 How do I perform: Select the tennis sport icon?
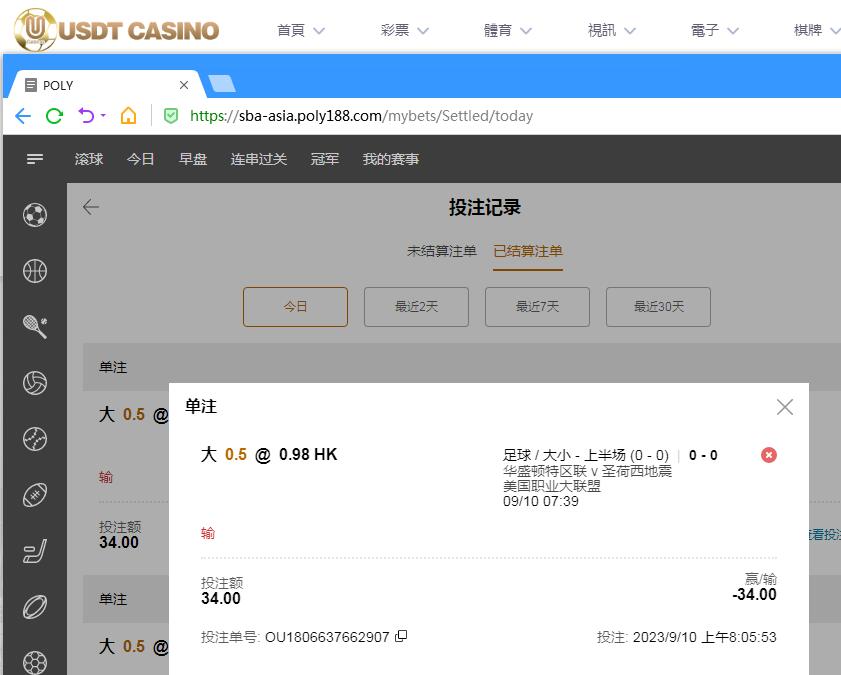35,327
